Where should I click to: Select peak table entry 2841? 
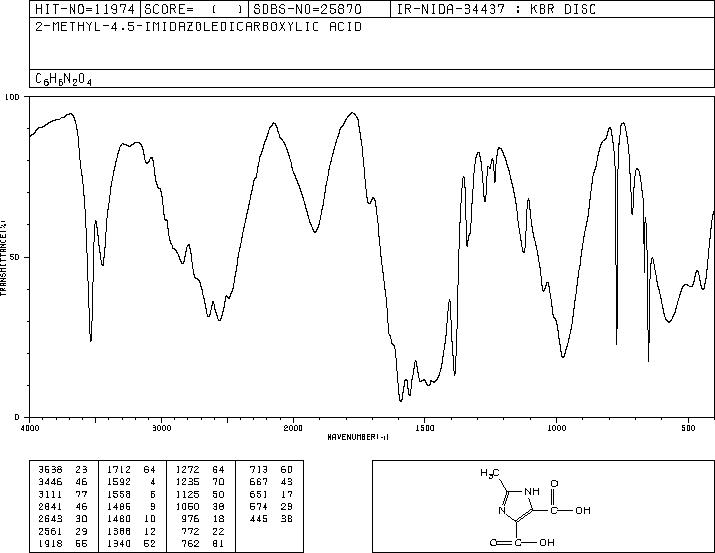point(51,506)
